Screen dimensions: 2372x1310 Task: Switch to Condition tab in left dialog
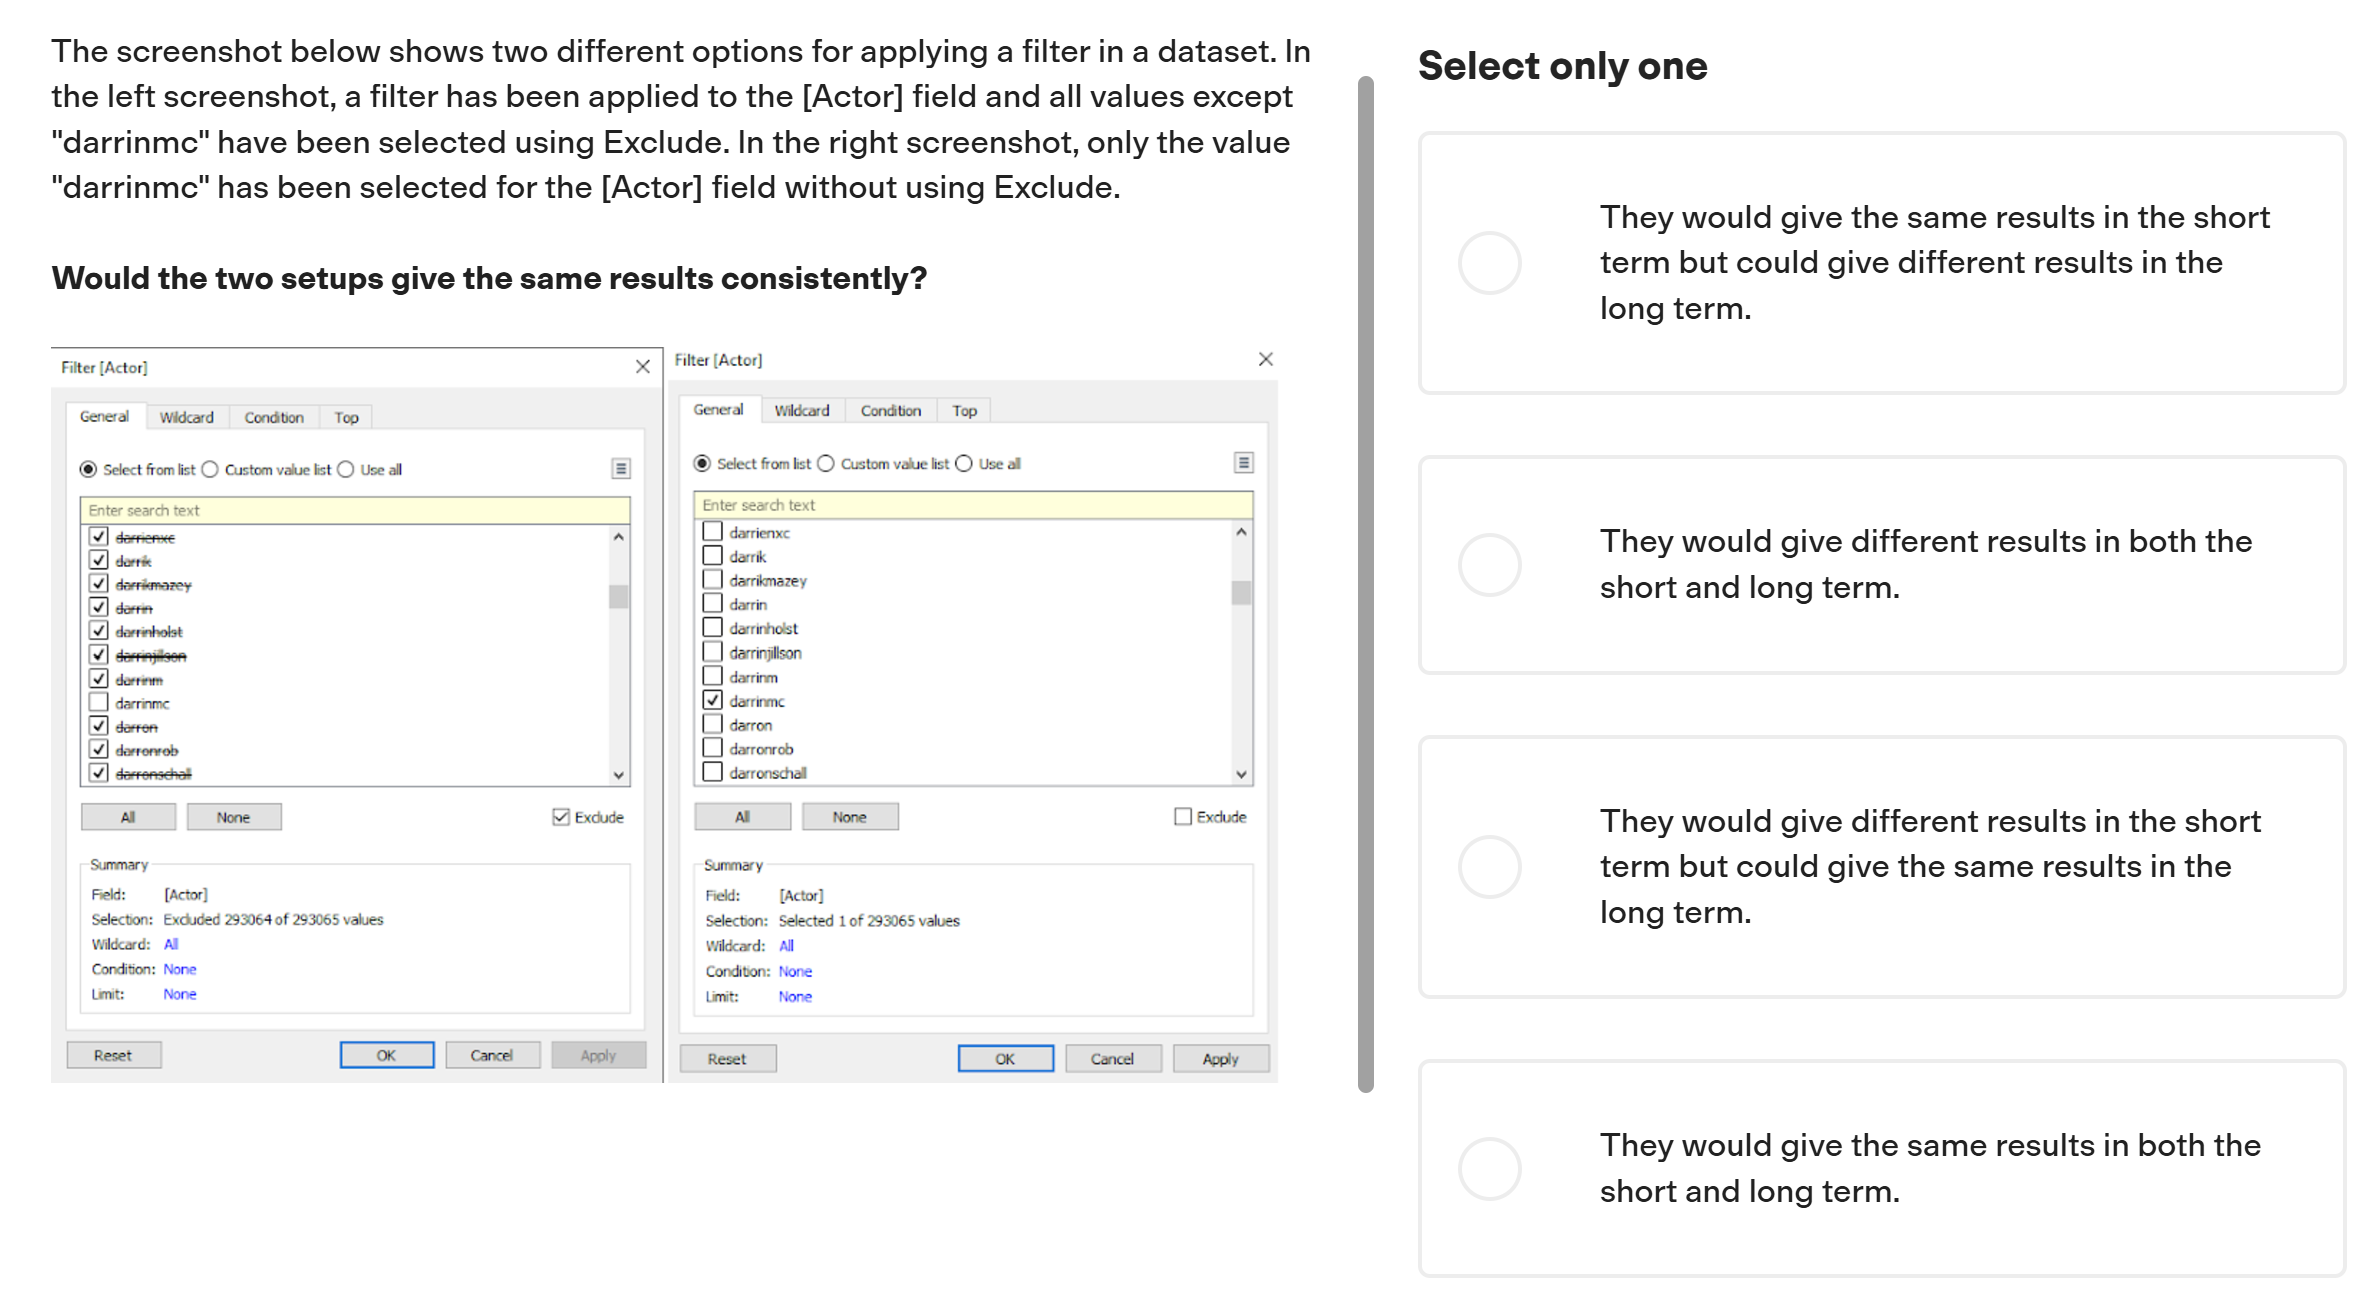point(274,417)
